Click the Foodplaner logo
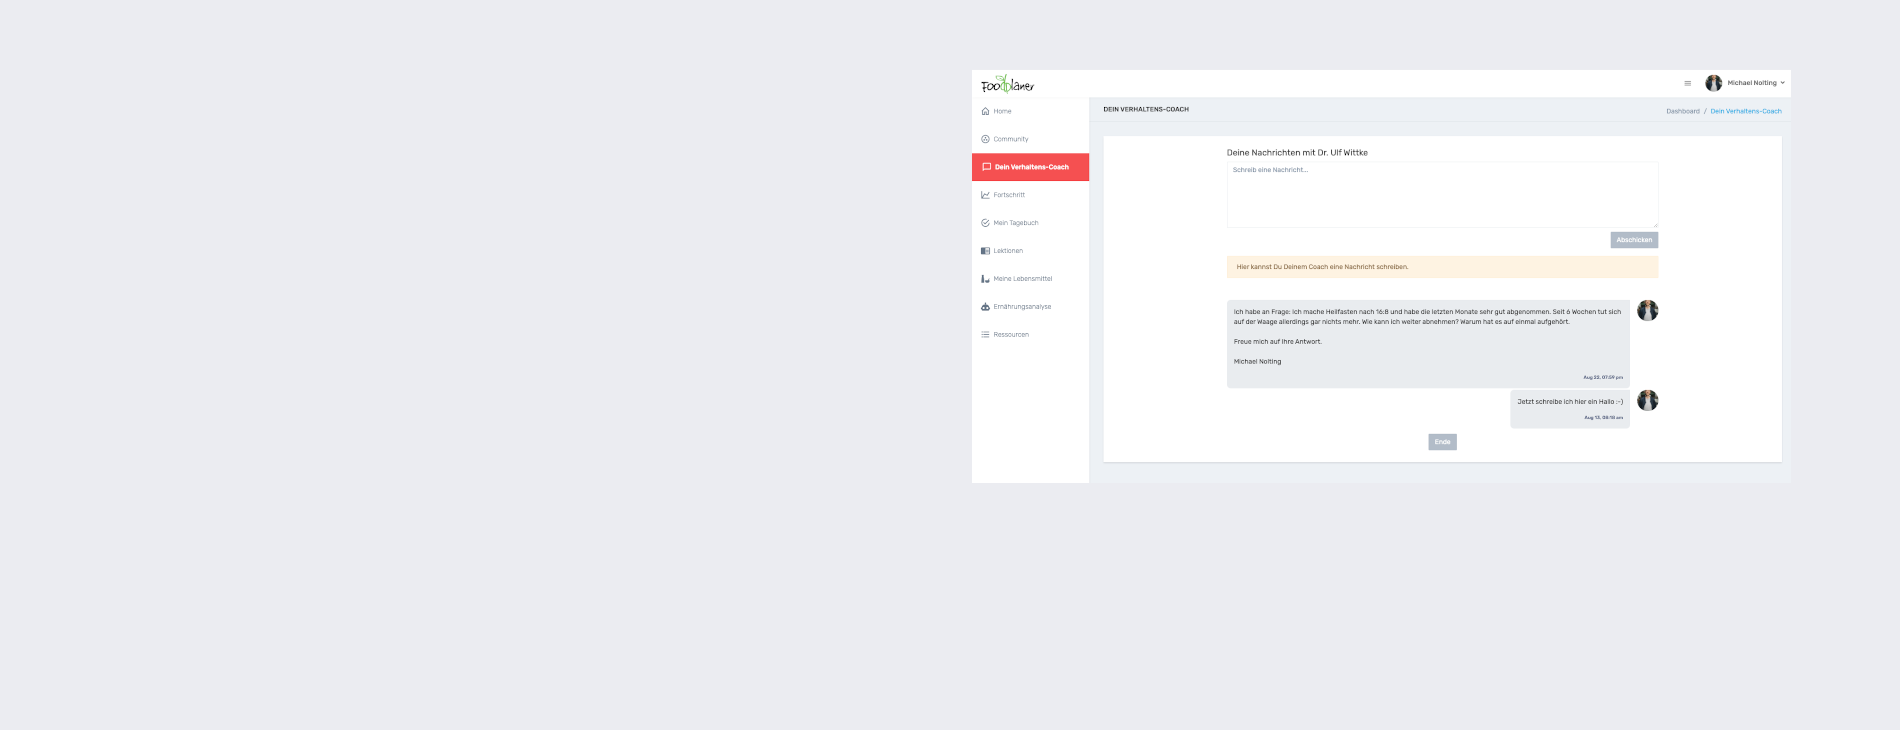This screenshot has height=730, width=1900. pyautogui.click(x=1007, y=85)
